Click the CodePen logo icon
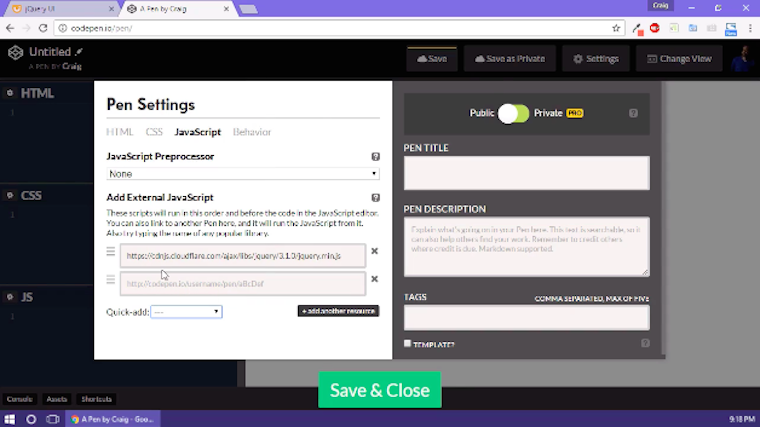 point(16,52)
